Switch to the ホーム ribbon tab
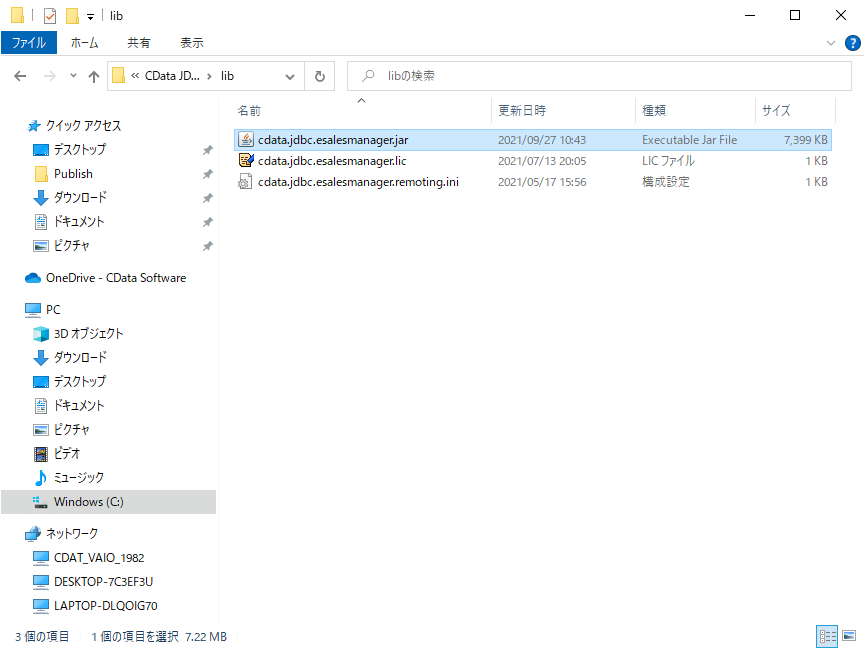 (x=84, y=42)
